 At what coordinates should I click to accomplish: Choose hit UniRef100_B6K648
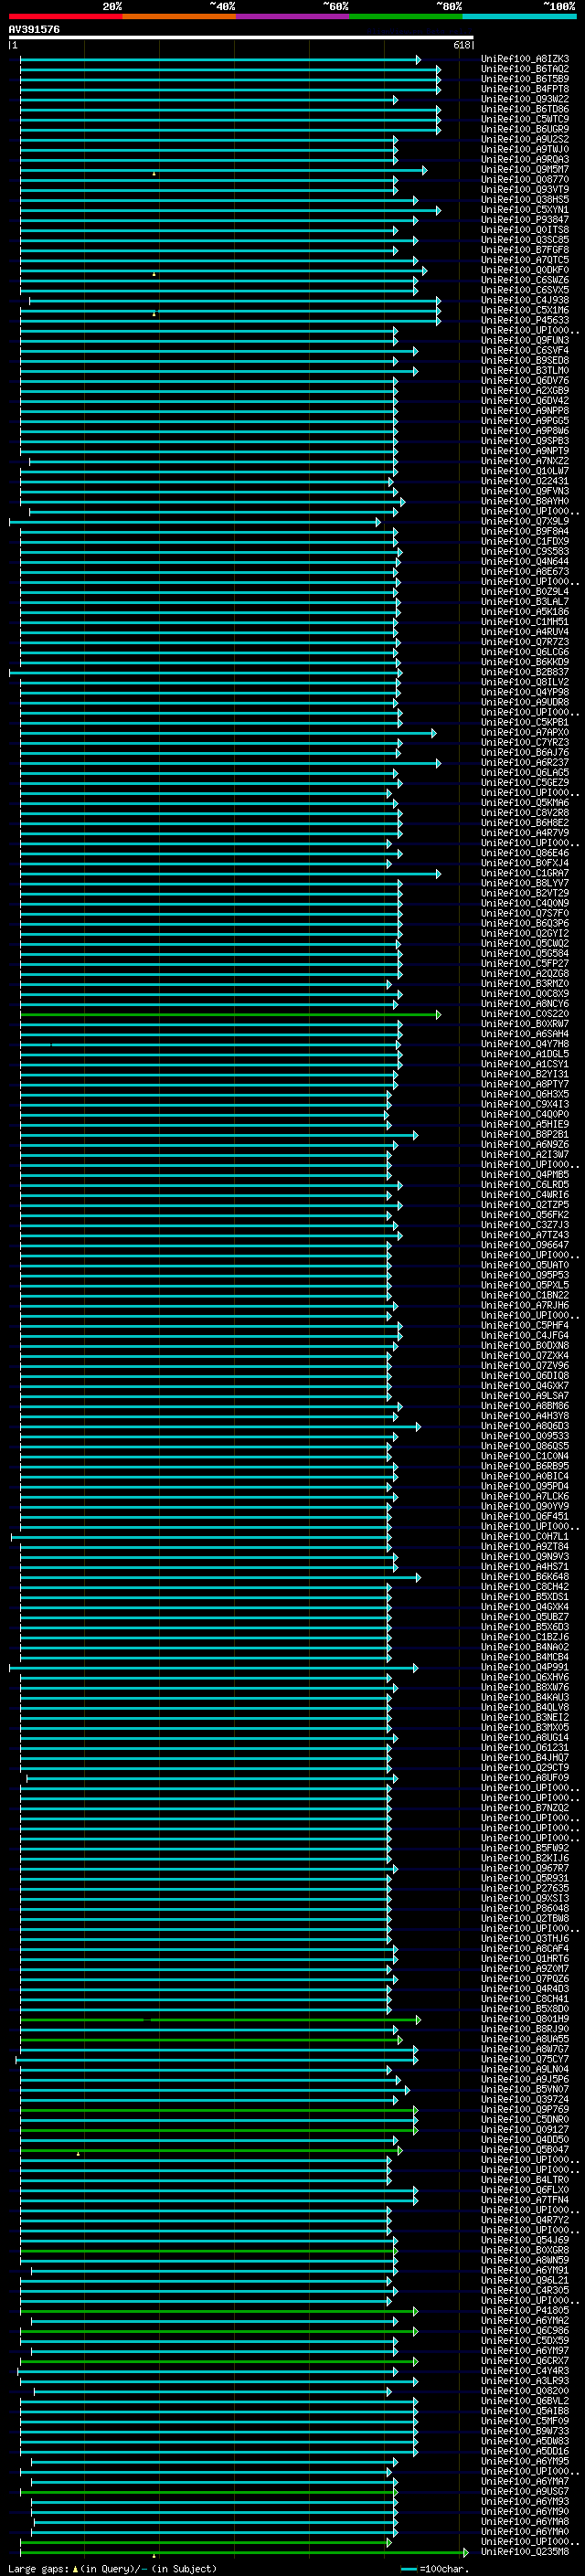(x=524, y=1577)
